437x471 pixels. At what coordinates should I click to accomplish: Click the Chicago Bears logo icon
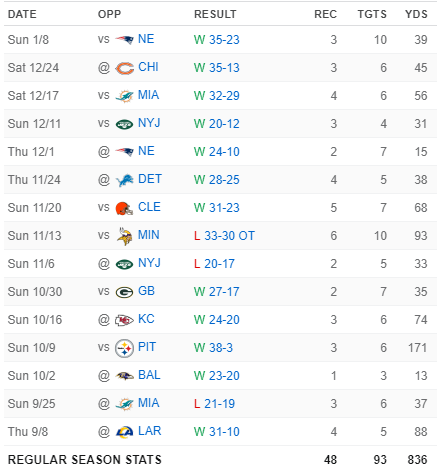click(x=124, y=68)
